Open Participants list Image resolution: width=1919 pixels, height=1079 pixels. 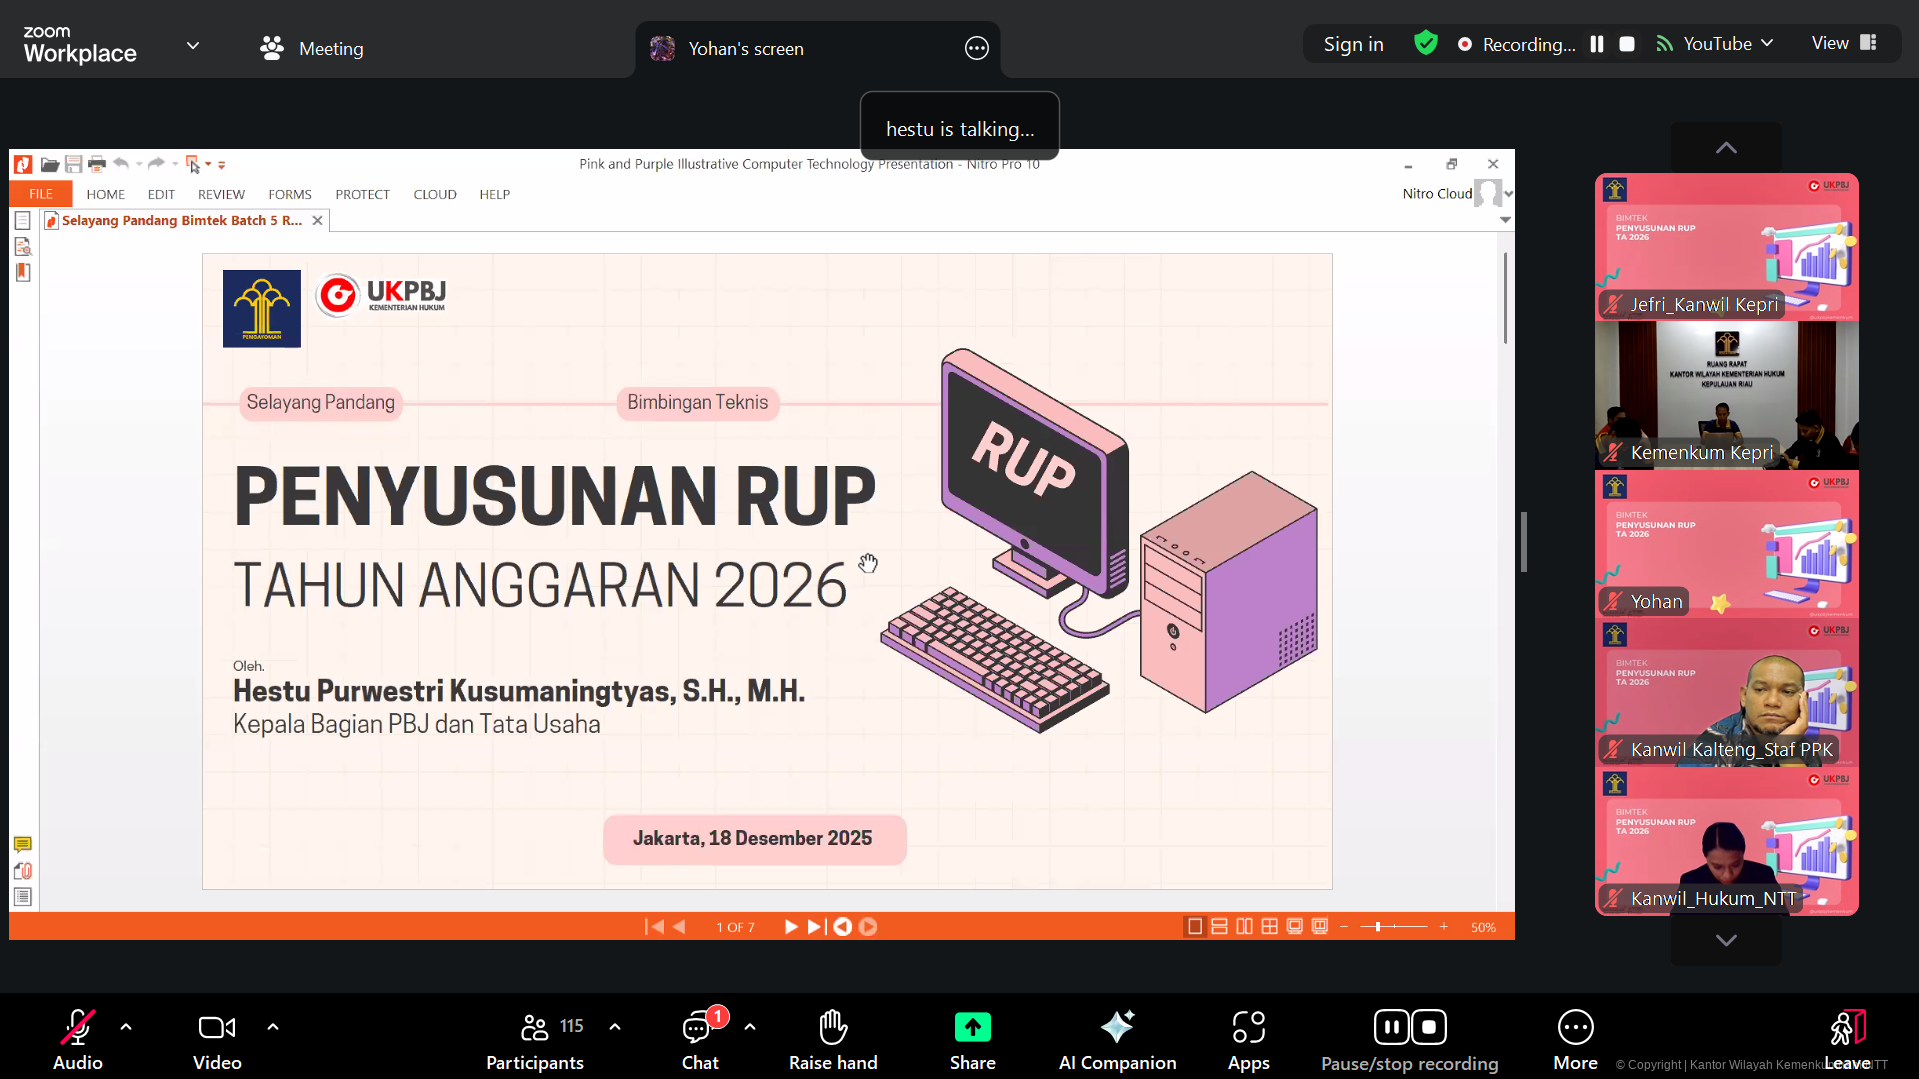(x=535, y=1028)
